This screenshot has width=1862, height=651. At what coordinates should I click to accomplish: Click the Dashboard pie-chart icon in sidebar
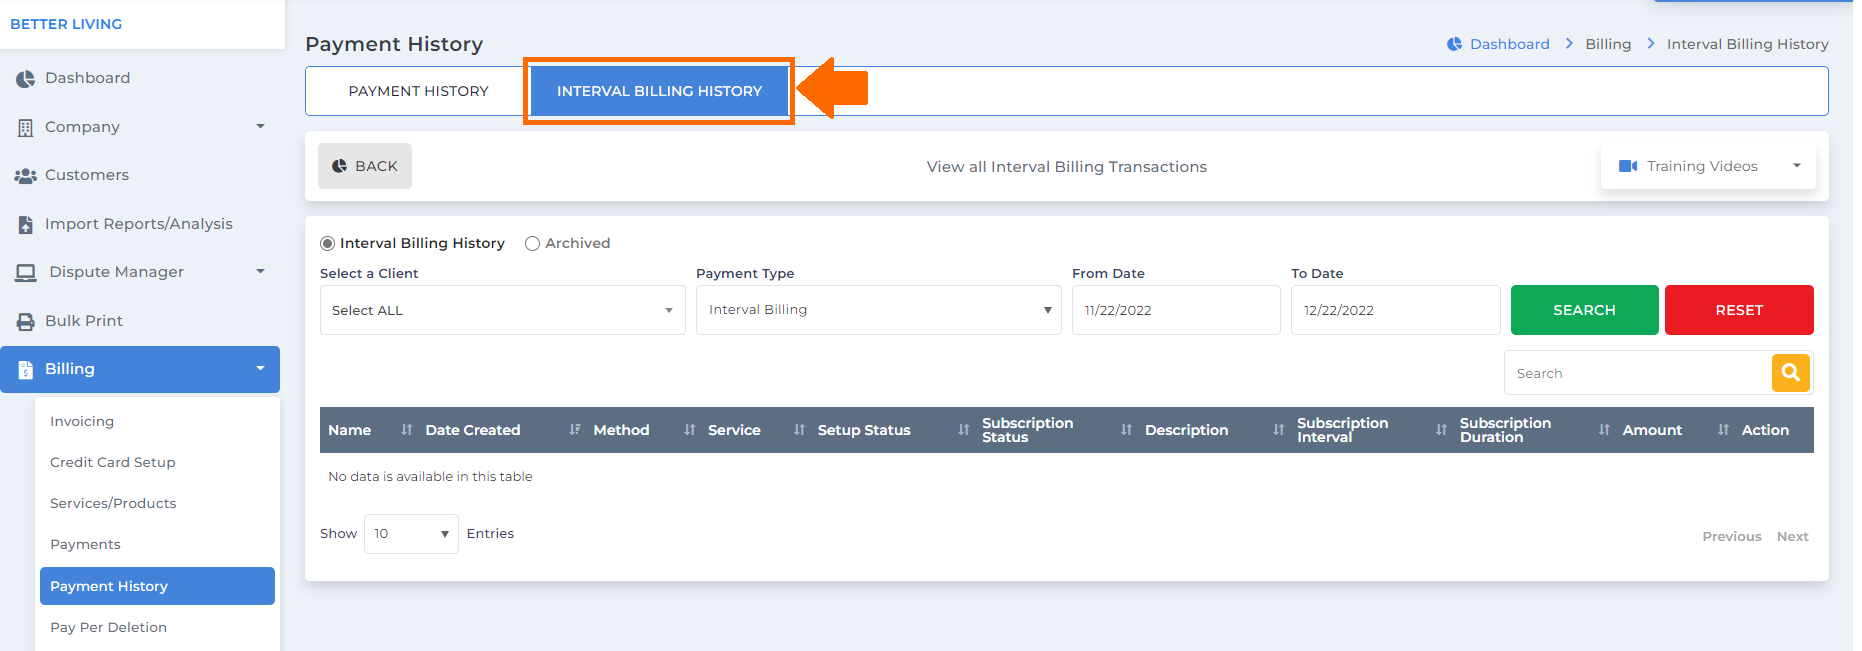click(x=25, y=79)
